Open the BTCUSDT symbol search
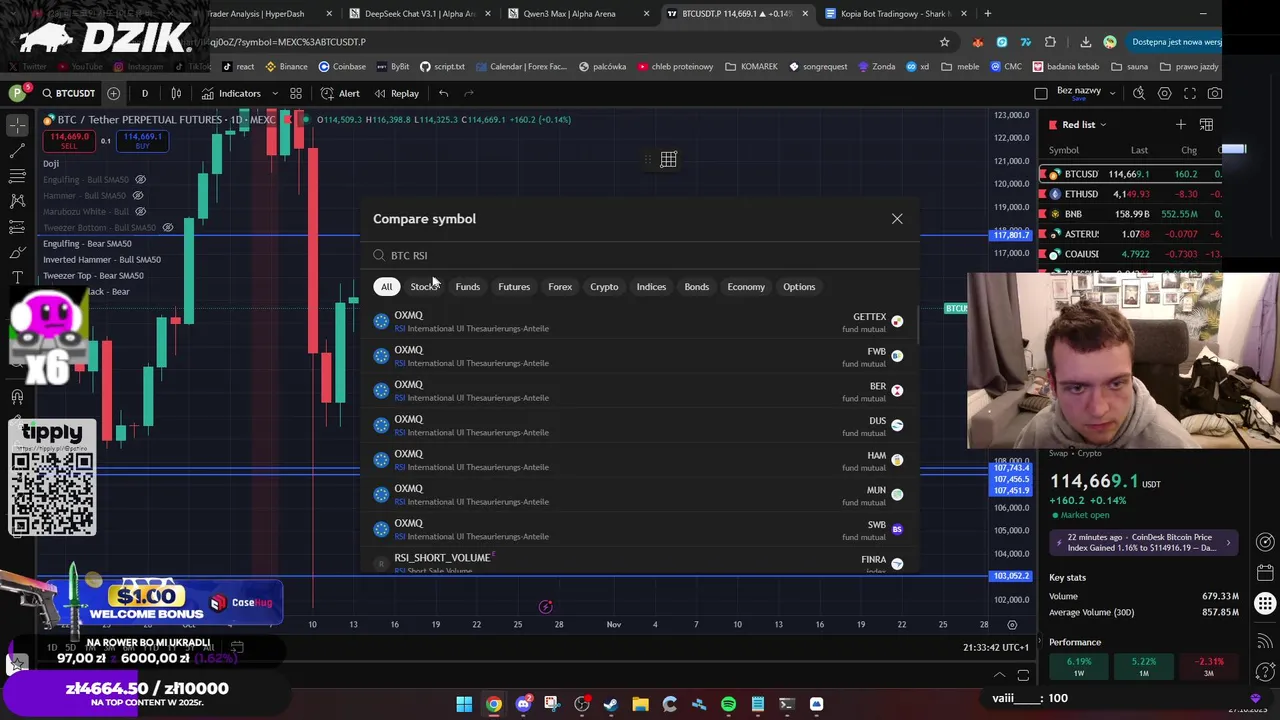This screenshot has width=1280, height=720. (x=67, y=93)
